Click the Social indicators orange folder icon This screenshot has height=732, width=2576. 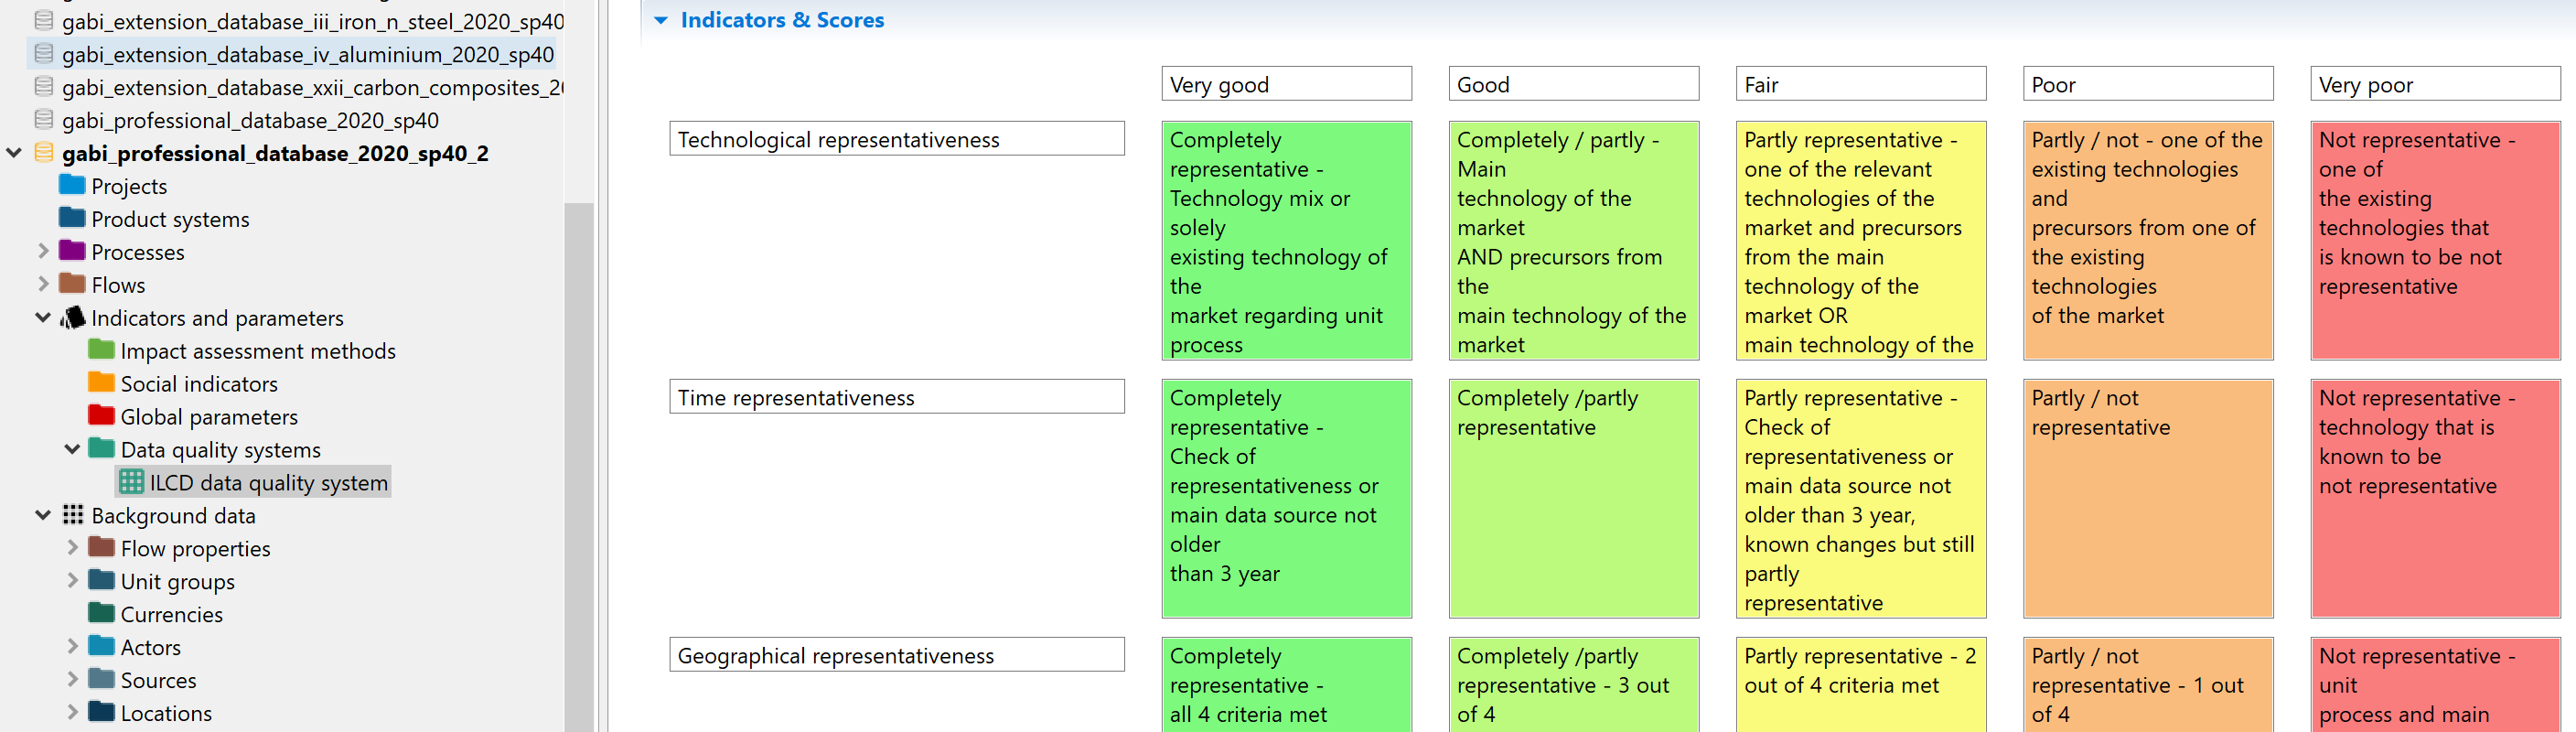[101, 383]
